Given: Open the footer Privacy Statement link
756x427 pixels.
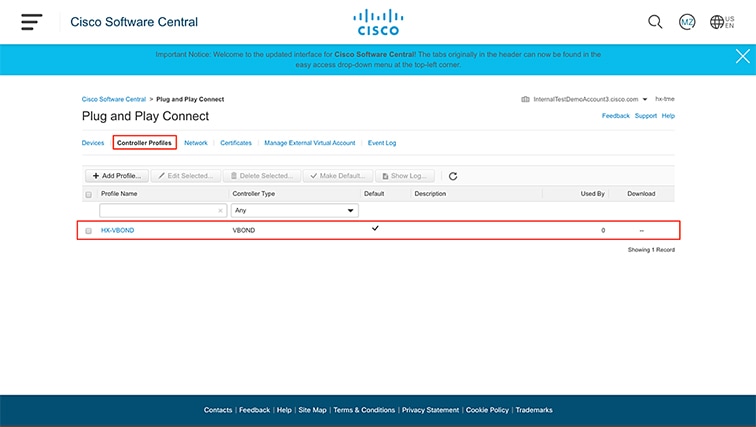Looking at the screenshot, I should click(x=431, y=410).
